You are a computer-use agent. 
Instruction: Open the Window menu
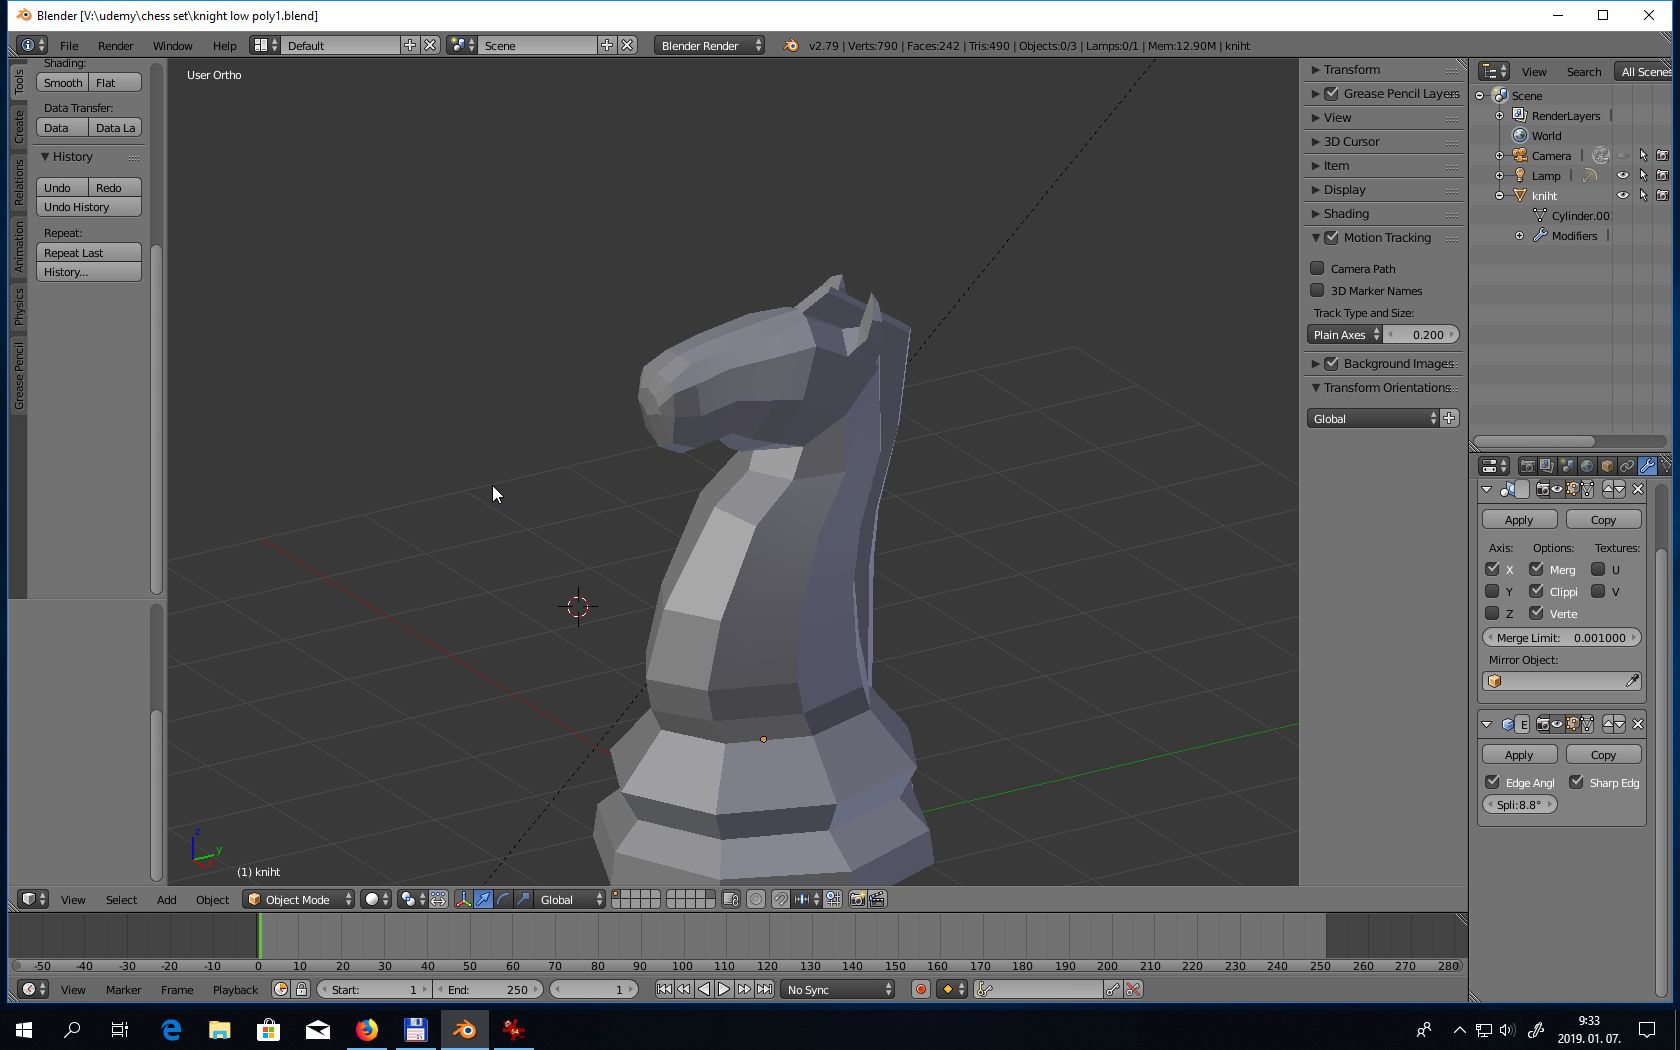tap(172, 46)
